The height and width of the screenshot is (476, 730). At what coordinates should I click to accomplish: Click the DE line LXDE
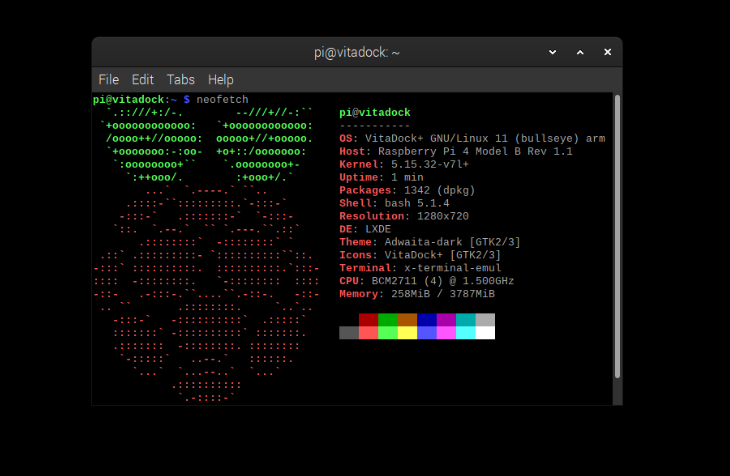(365, 229)
